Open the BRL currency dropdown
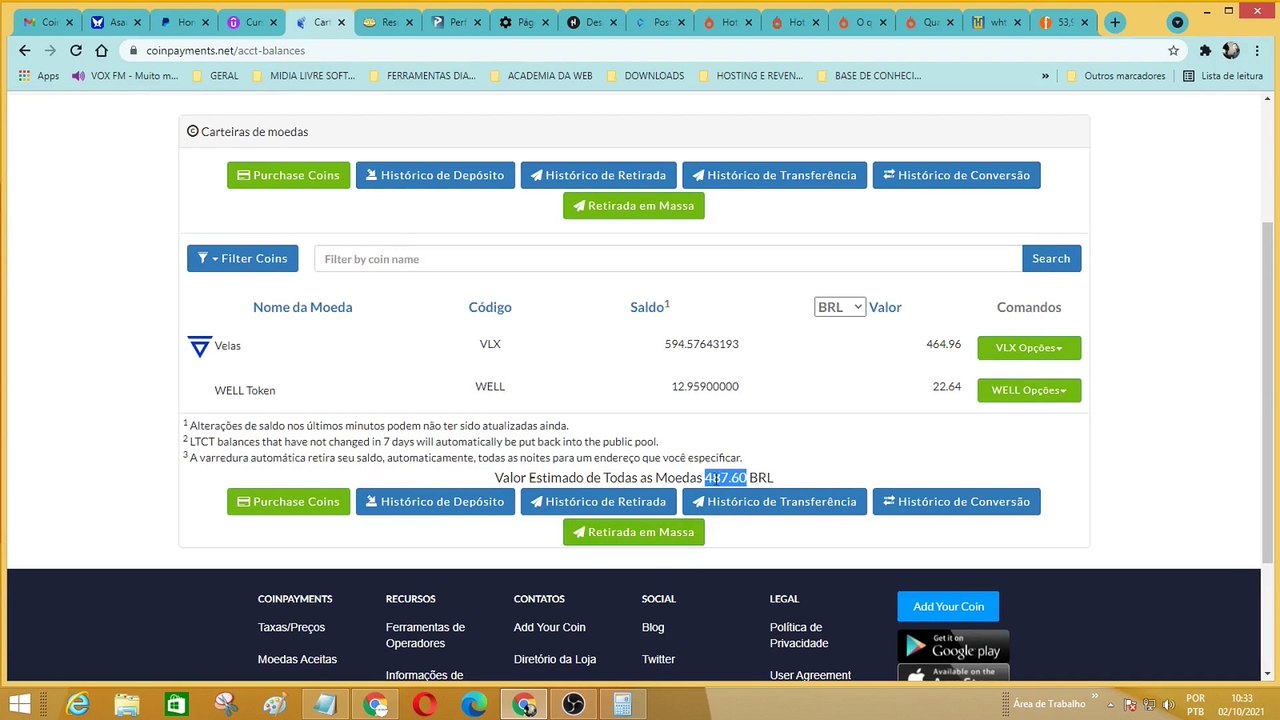This screenshot has height=720, width=1280. coord(840,307)
